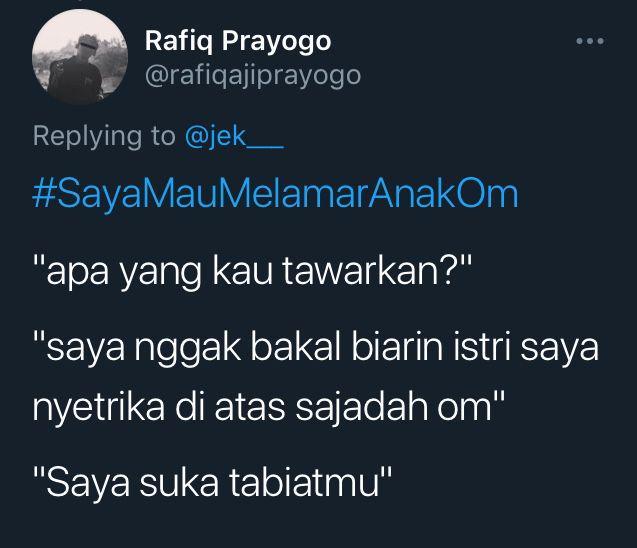This screenshot has width=637, height=548.
Task: Open the Rafiq Prayogo display name
Action: click(x=238, y=42)
